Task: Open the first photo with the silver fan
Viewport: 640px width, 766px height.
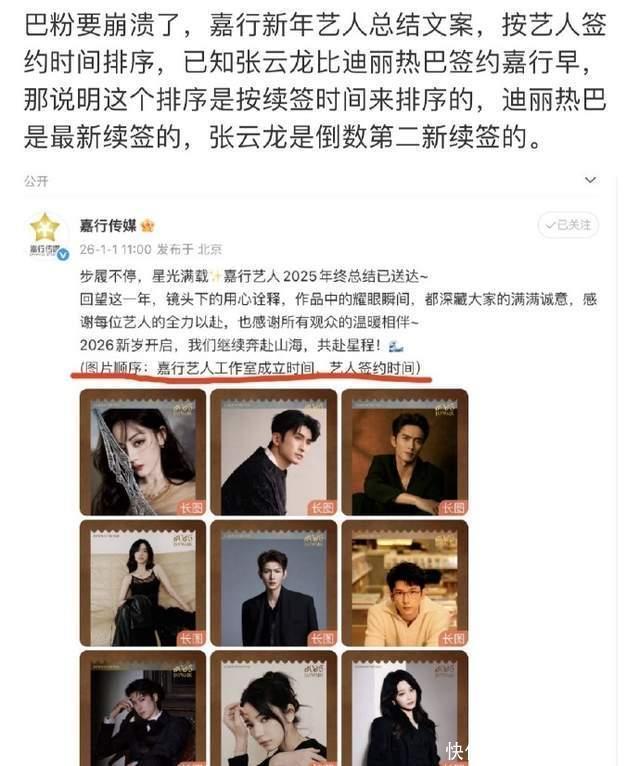Action: (x=143, y=452)
